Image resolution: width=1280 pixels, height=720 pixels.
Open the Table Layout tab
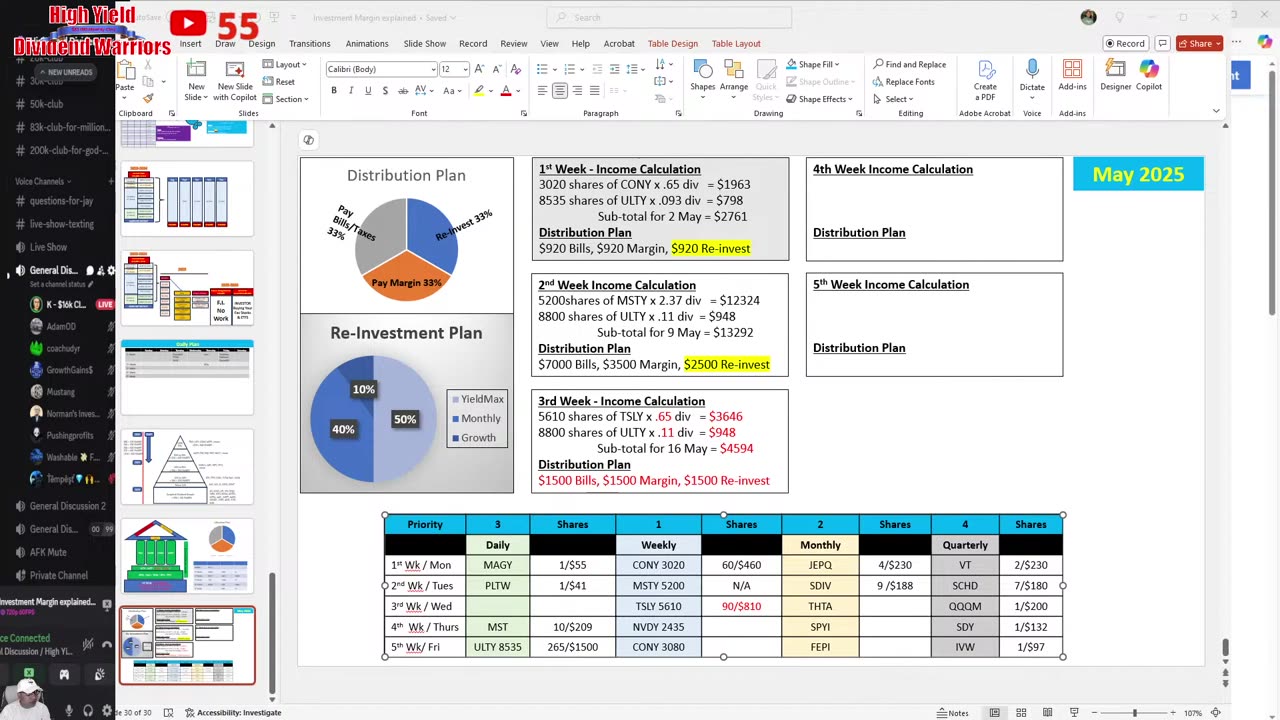[736, 44]
